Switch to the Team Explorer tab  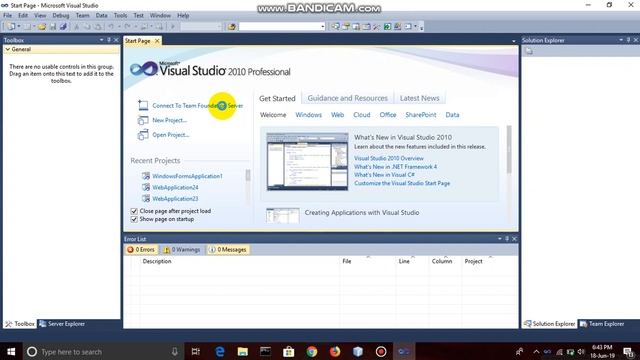[602, 324]
